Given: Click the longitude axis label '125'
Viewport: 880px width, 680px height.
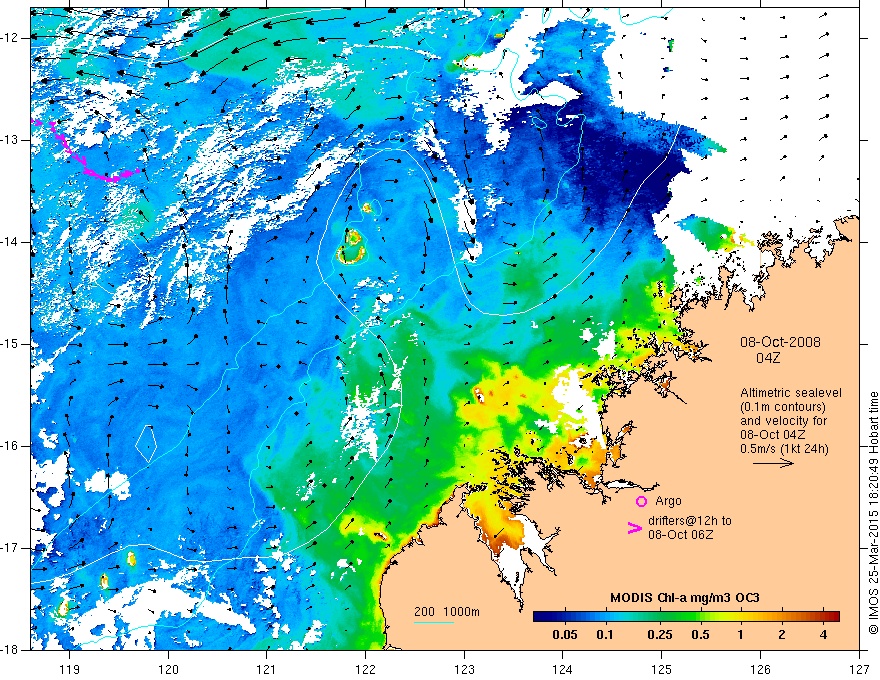Looking at the screenshot, I should click(662, 669).
